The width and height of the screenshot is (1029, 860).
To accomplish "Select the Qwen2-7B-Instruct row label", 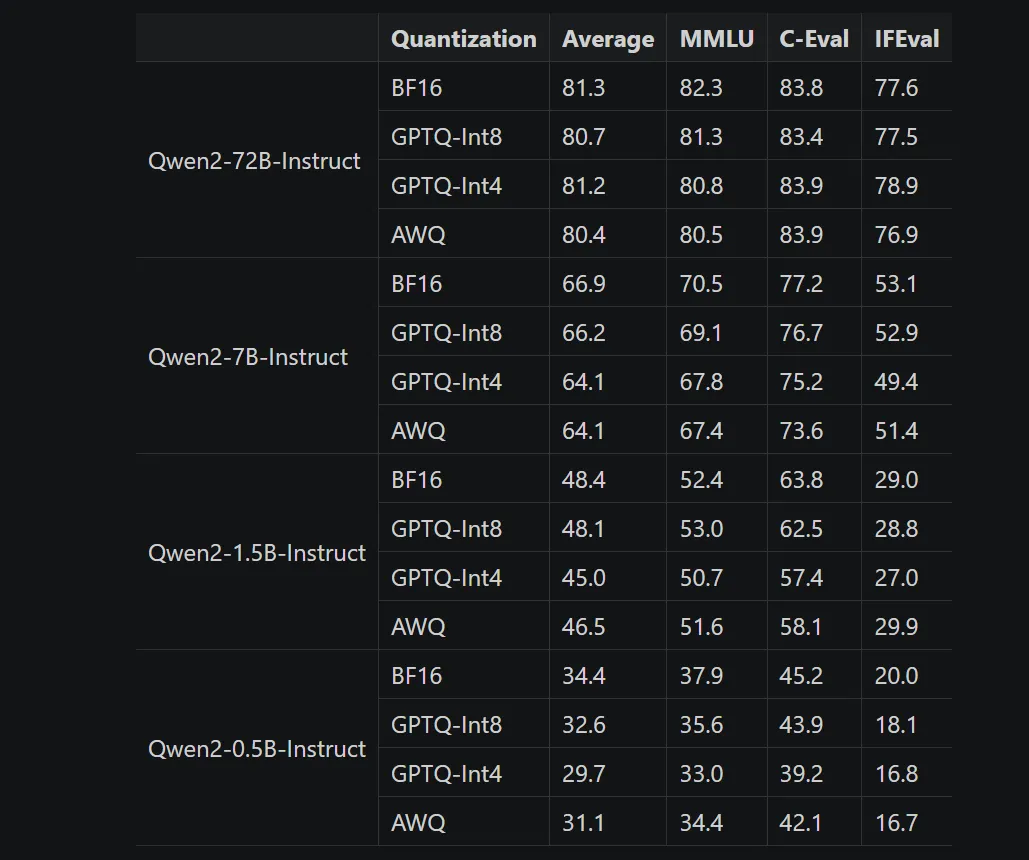I will click(247, 357).
